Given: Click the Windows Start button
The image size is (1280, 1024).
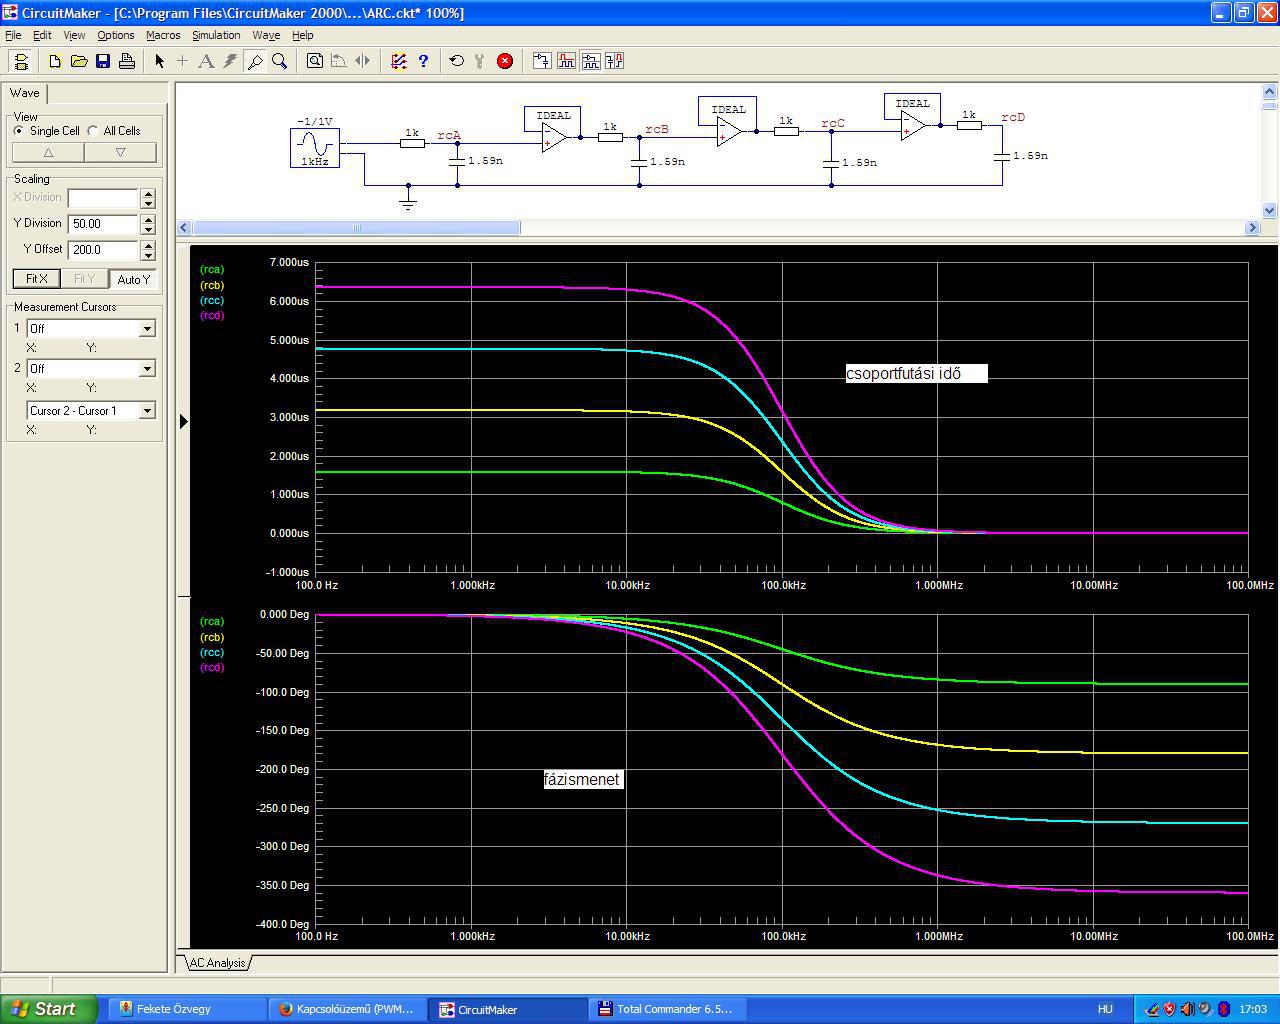Looking at the screenshot, I should pos(48,1009).
